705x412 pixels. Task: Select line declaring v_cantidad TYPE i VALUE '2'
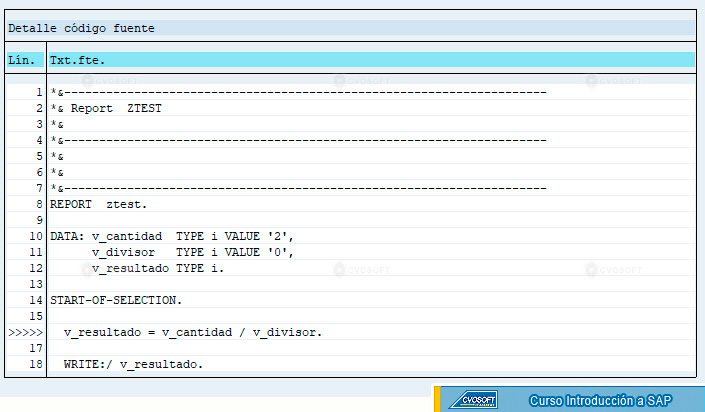[x=172, y=236]
